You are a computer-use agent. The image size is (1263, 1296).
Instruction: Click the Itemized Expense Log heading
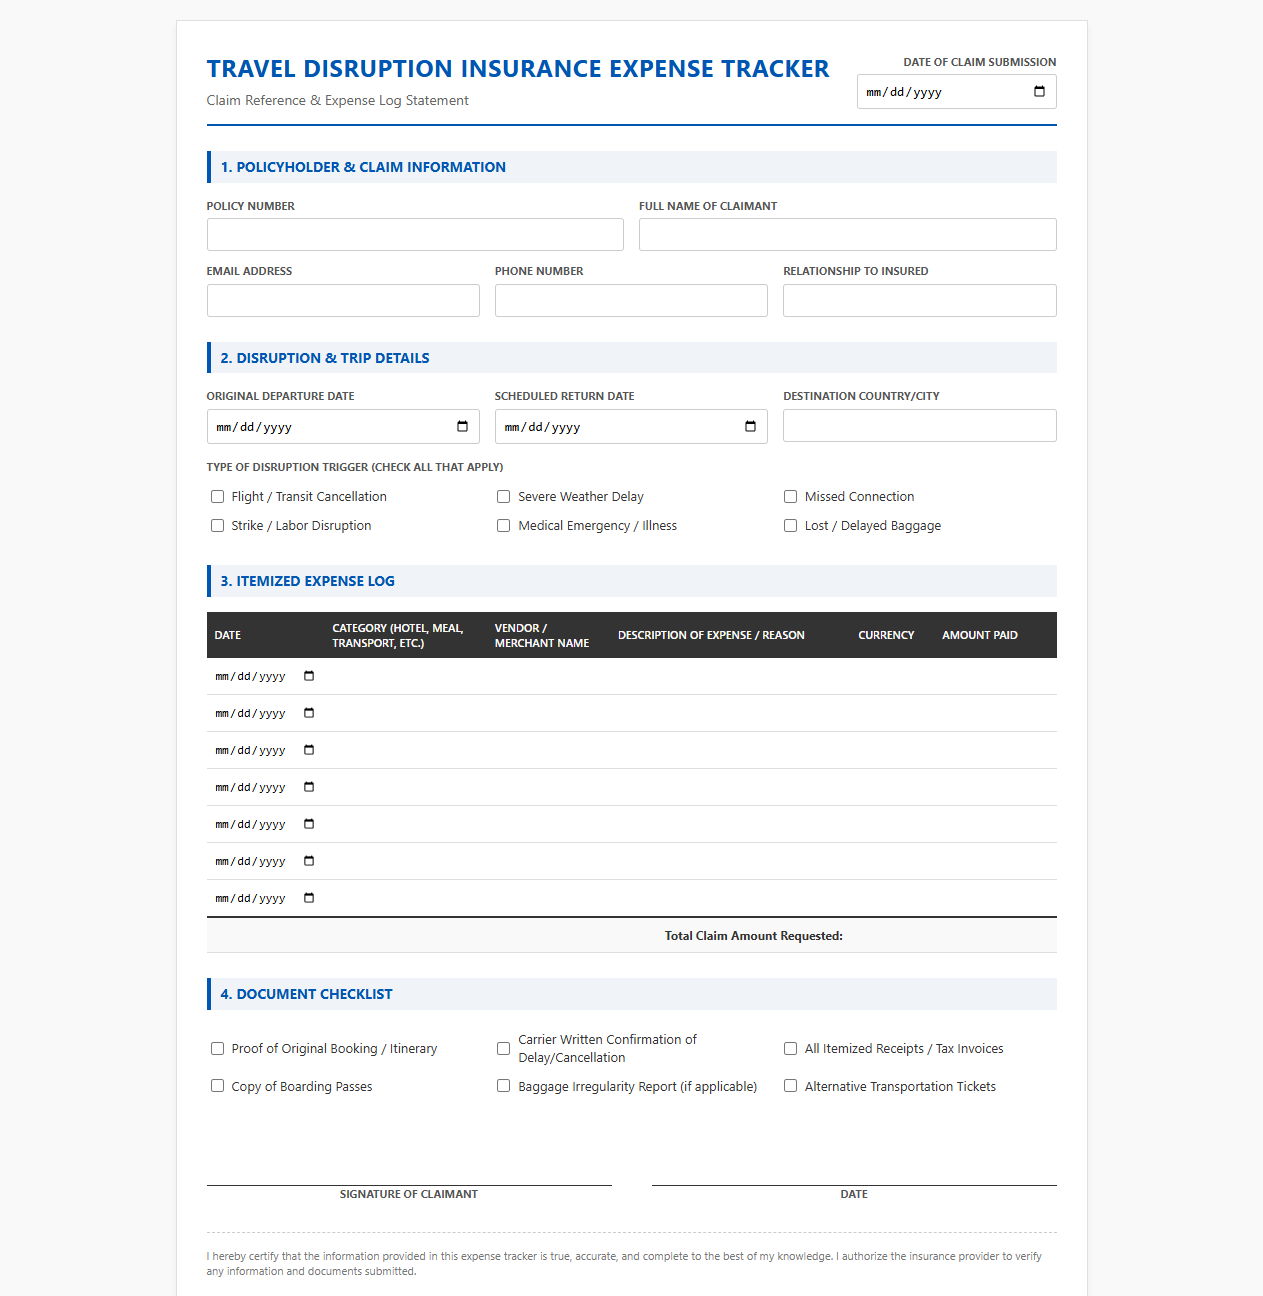(308, 581)
